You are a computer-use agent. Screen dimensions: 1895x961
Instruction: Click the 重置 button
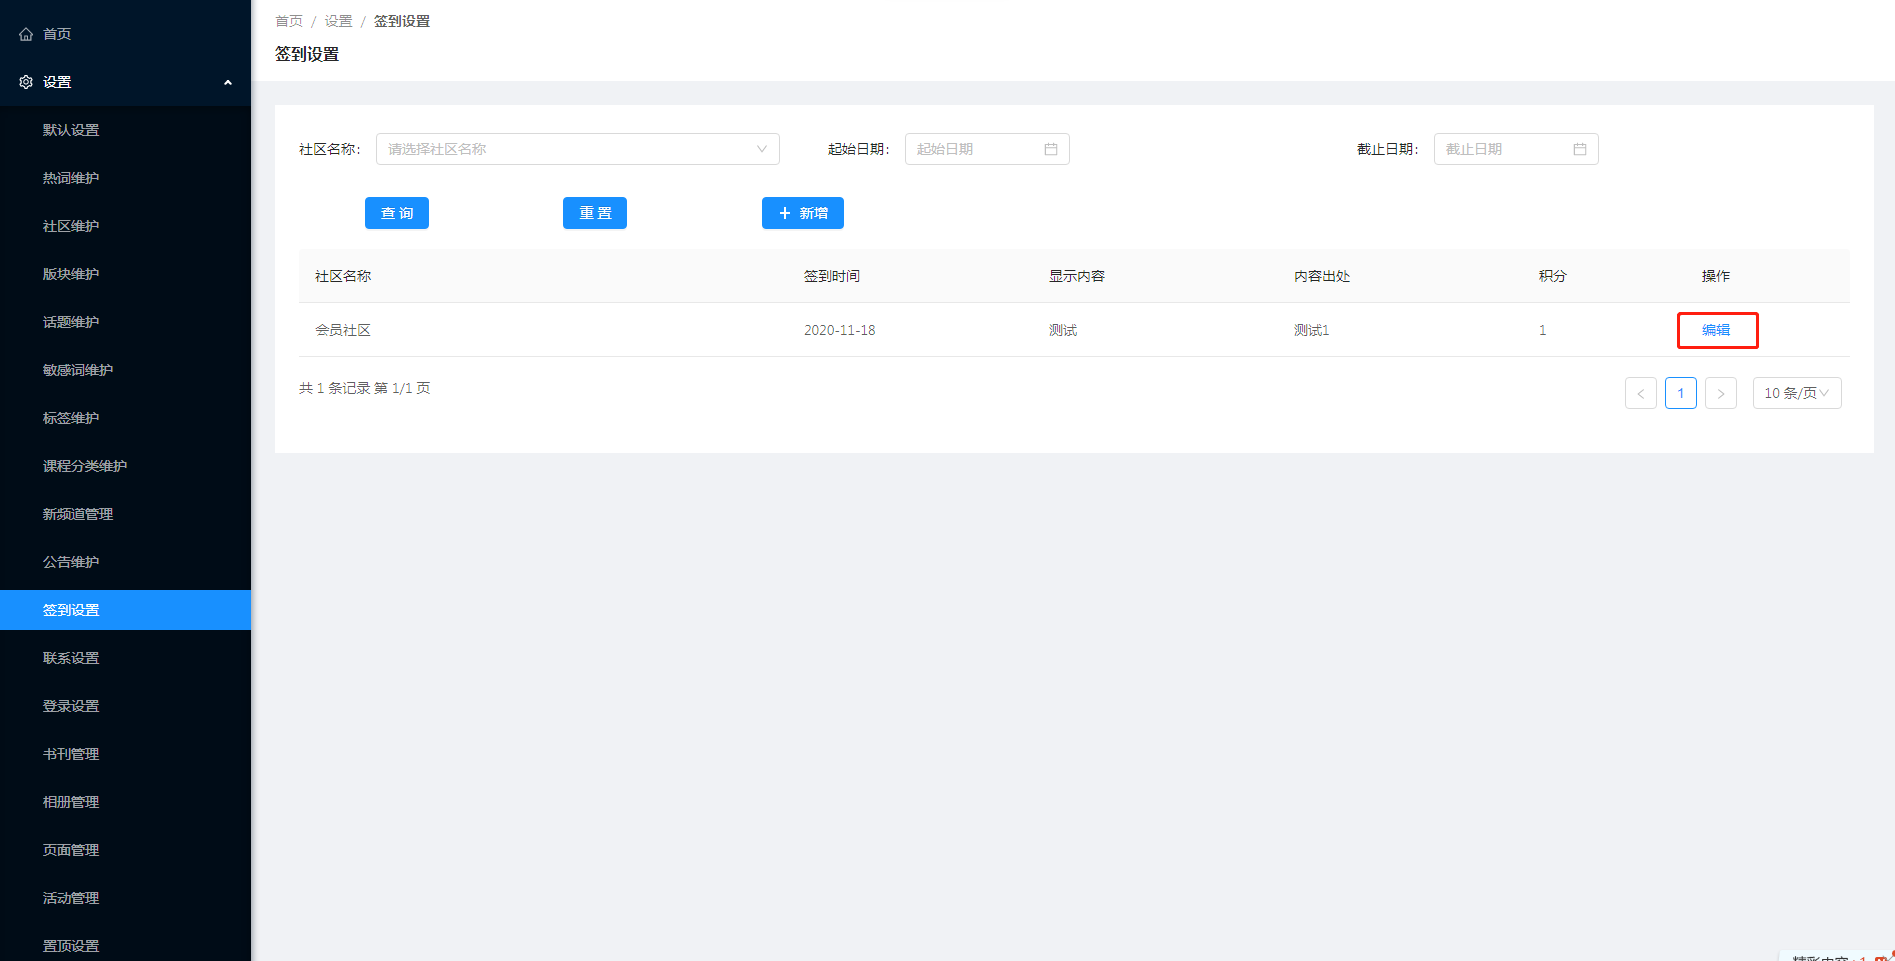point(595,213)
